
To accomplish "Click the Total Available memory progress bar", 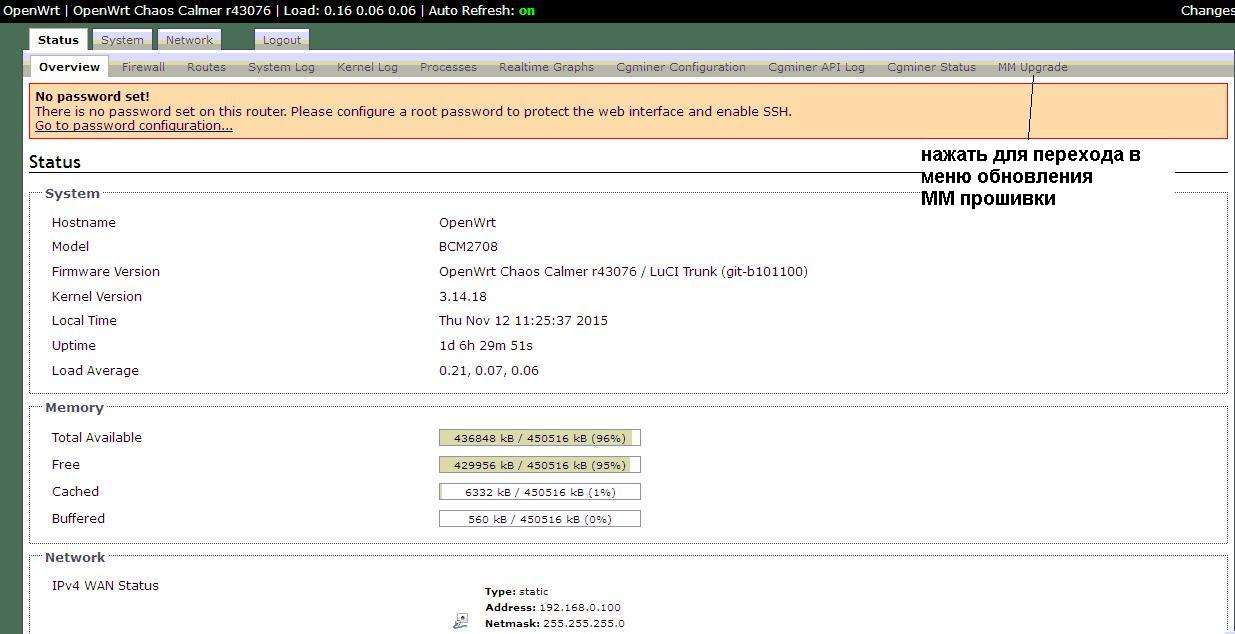I will tap(539, 438).
